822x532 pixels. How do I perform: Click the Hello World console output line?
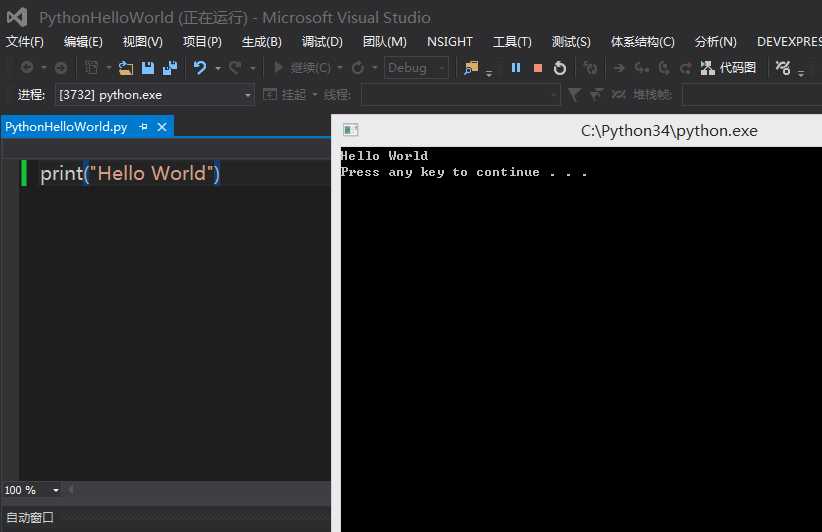click(x=384, y=156)
